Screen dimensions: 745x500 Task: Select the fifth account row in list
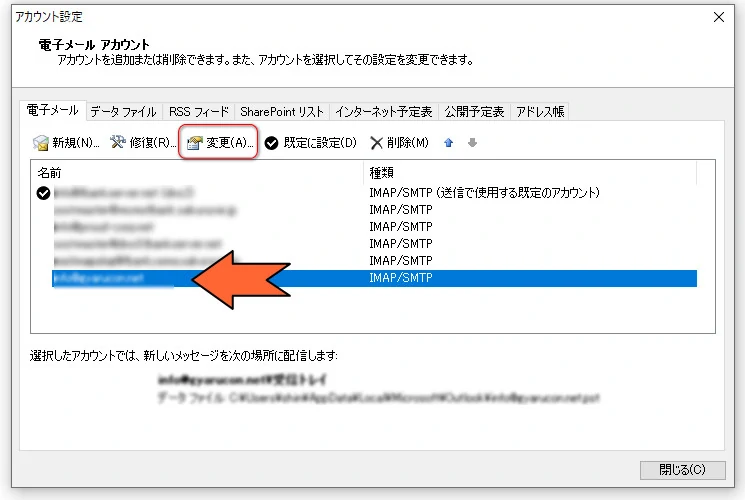pos(374,261)
